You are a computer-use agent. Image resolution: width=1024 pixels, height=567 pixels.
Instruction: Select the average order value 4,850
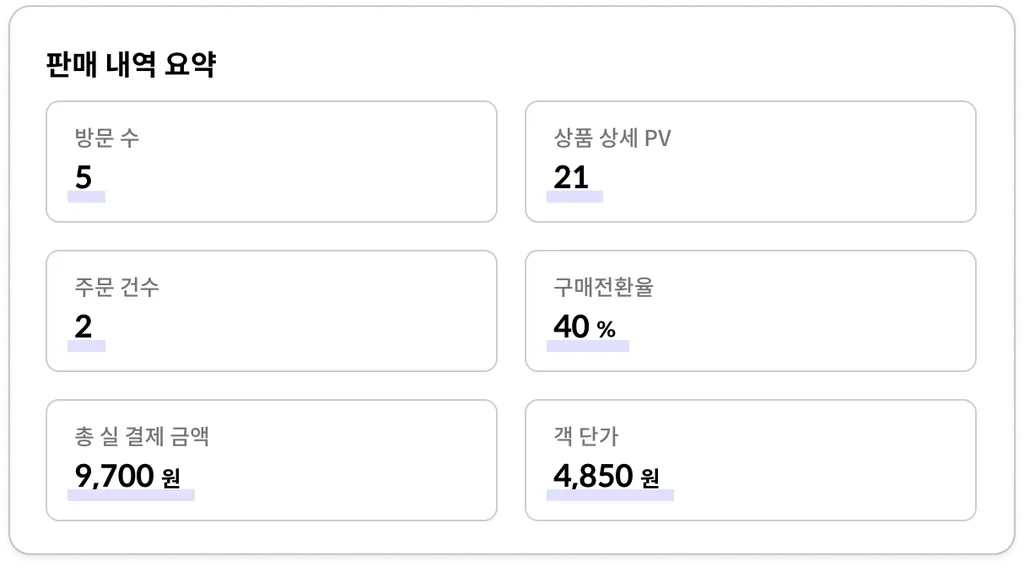point(593,476)
